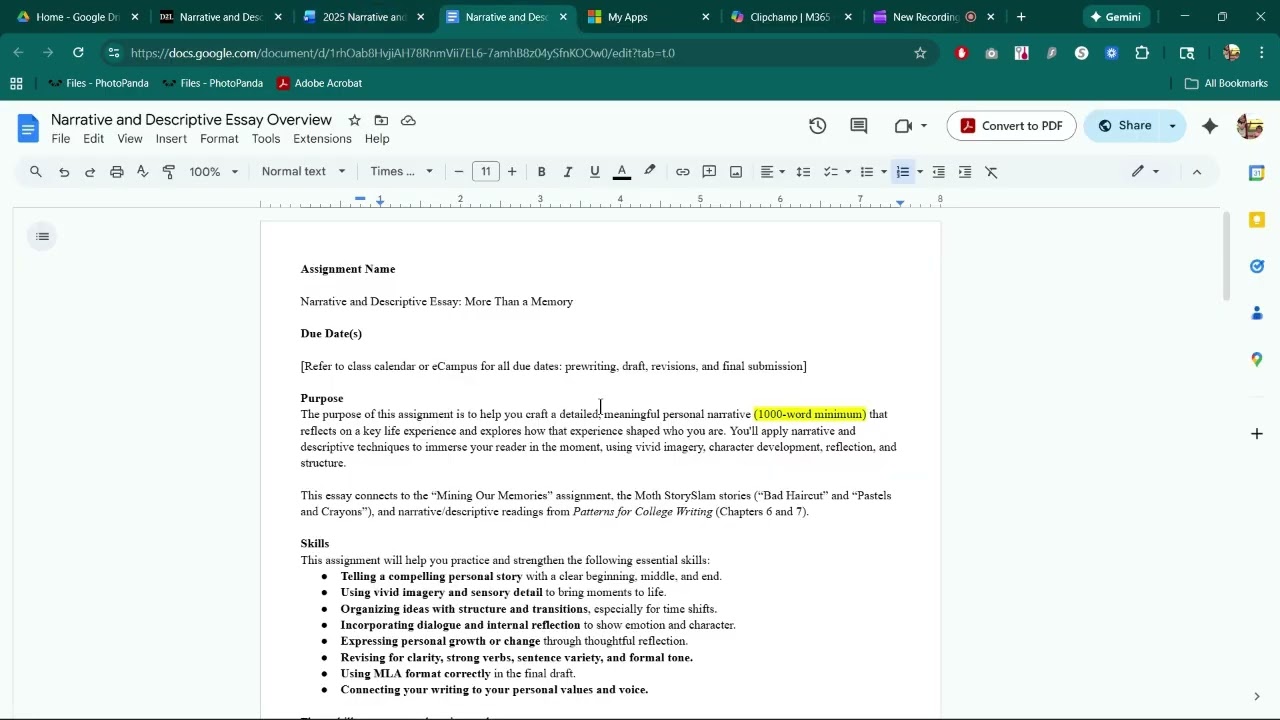Open Google Calendar side panel
Viewport: 1280px width, 720px height.
[x=1257, y=173]
